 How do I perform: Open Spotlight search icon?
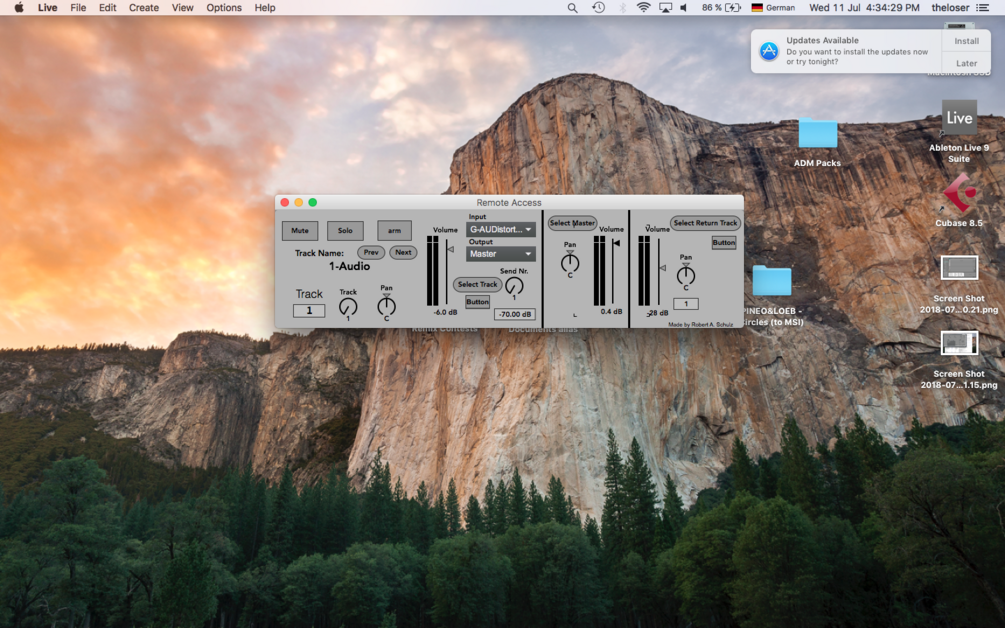[x=572, y=8]
